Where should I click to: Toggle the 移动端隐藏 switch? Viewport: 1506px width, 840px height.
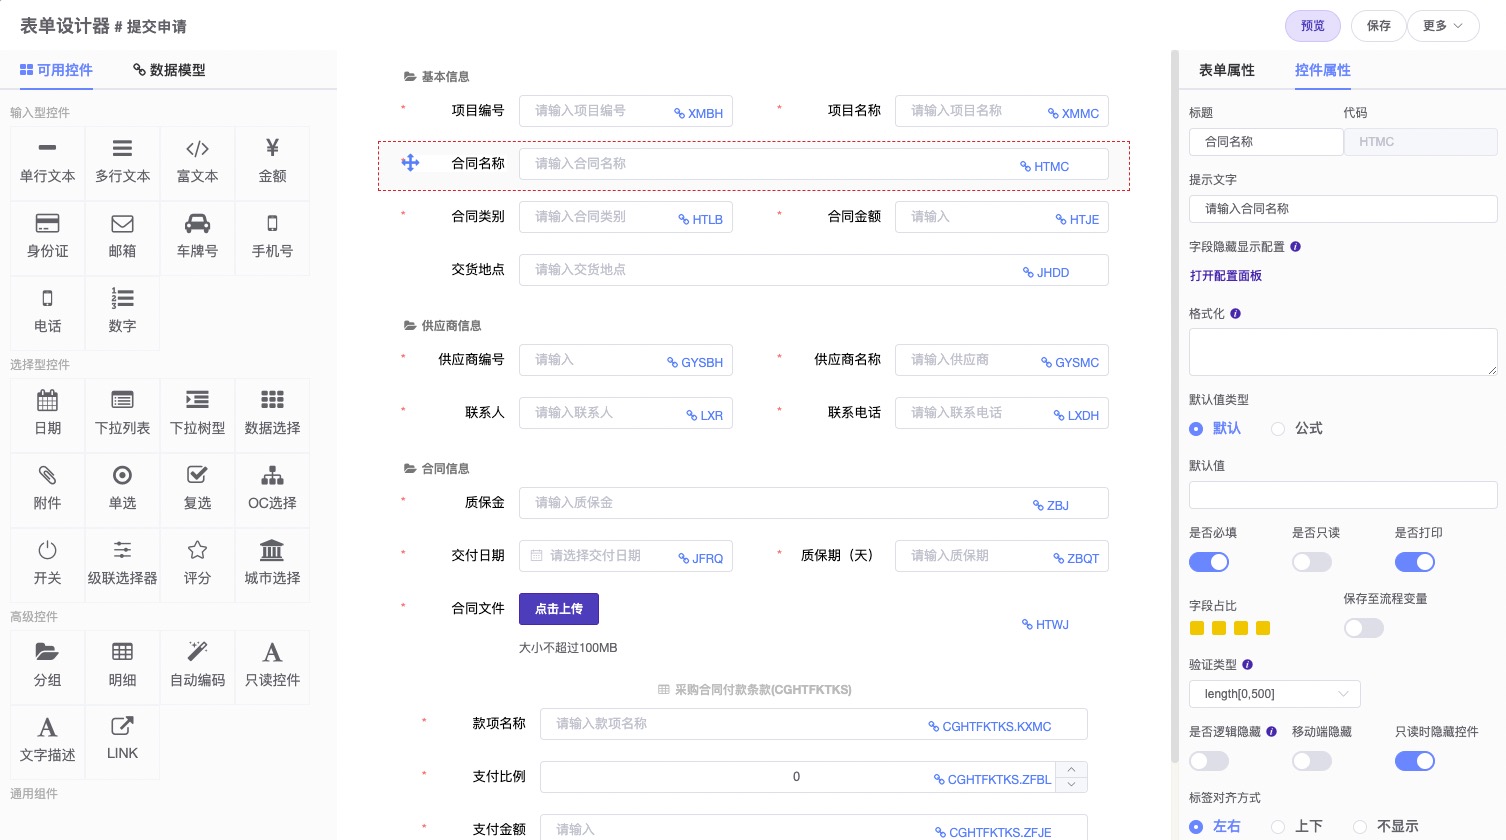coord(1312,761)
